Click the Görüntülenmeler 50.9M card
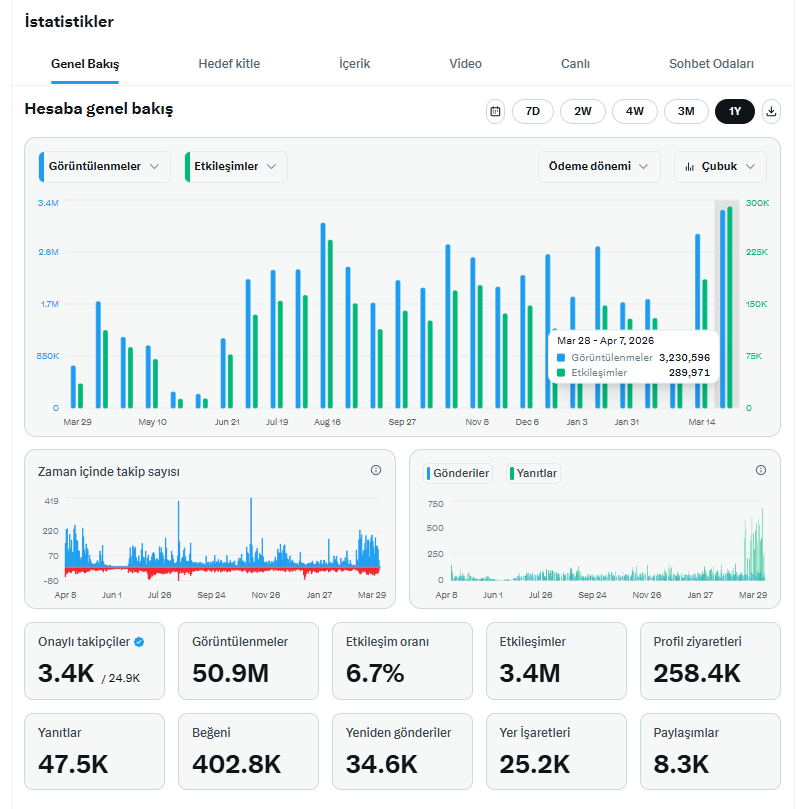The image size is (797, 809). 248,661
